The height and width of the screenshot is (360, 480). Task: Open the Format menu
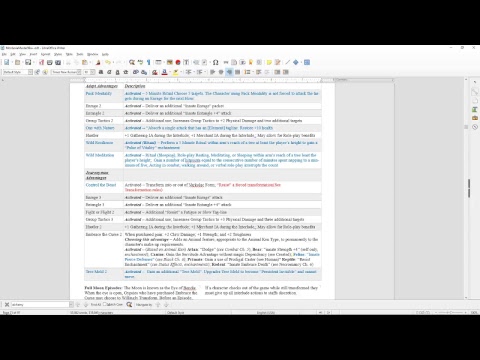click(45, 54)
